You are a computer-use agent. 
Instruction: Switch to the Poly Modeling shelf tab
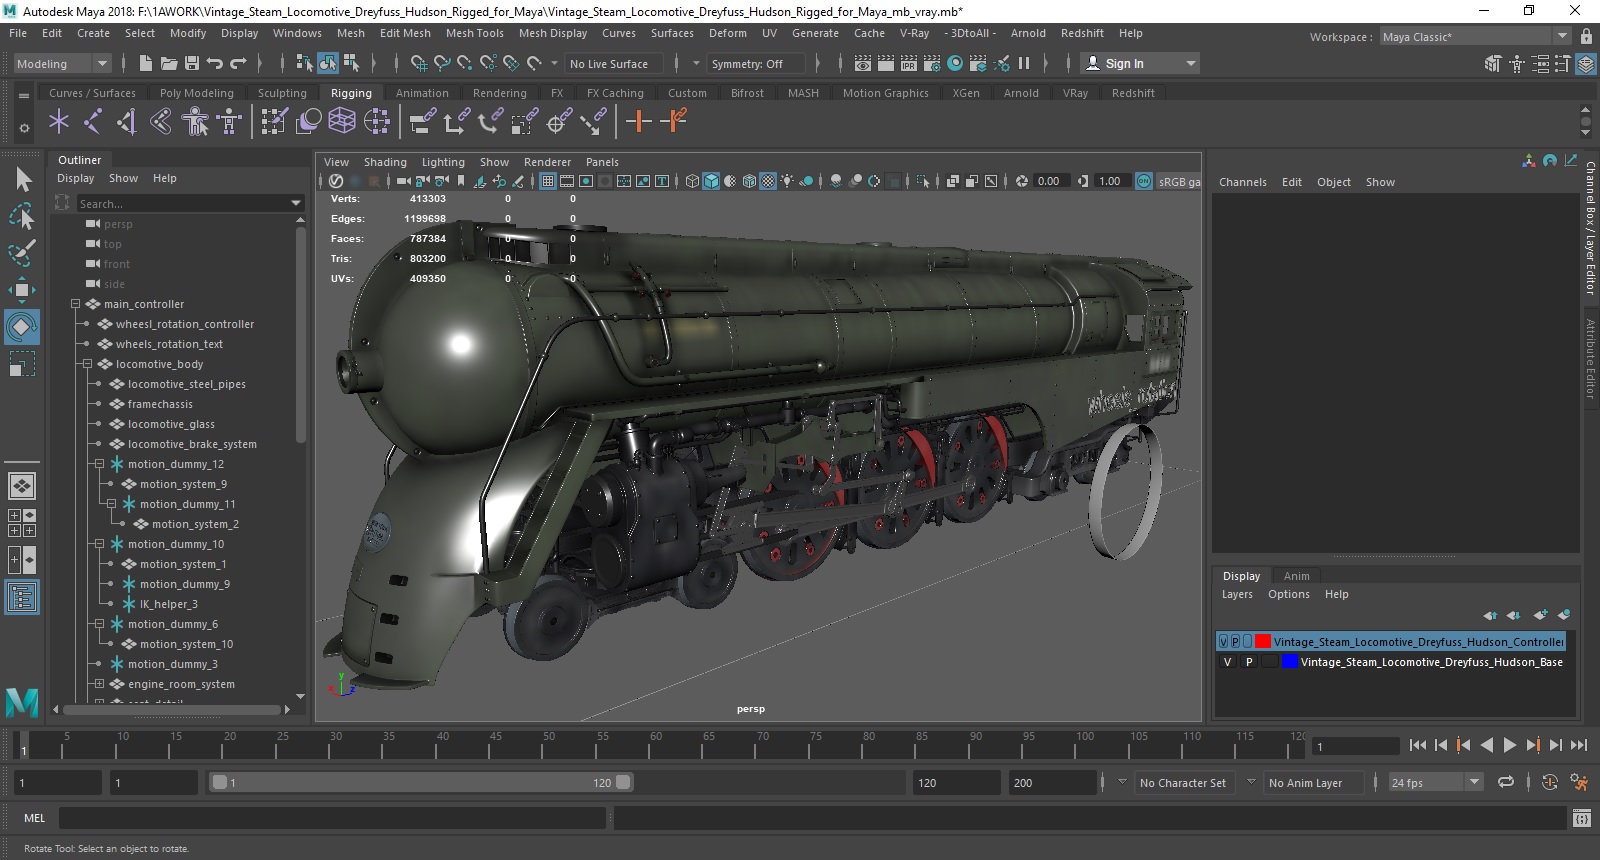pyautogui.click(x=197, y=93)
